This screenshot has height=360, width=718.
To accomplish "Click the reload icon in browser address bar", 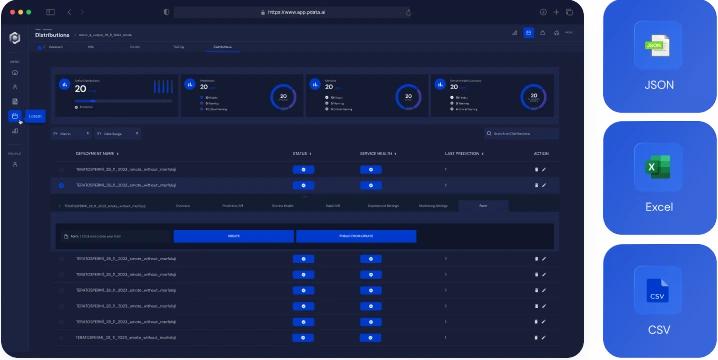I will [408, 13].
